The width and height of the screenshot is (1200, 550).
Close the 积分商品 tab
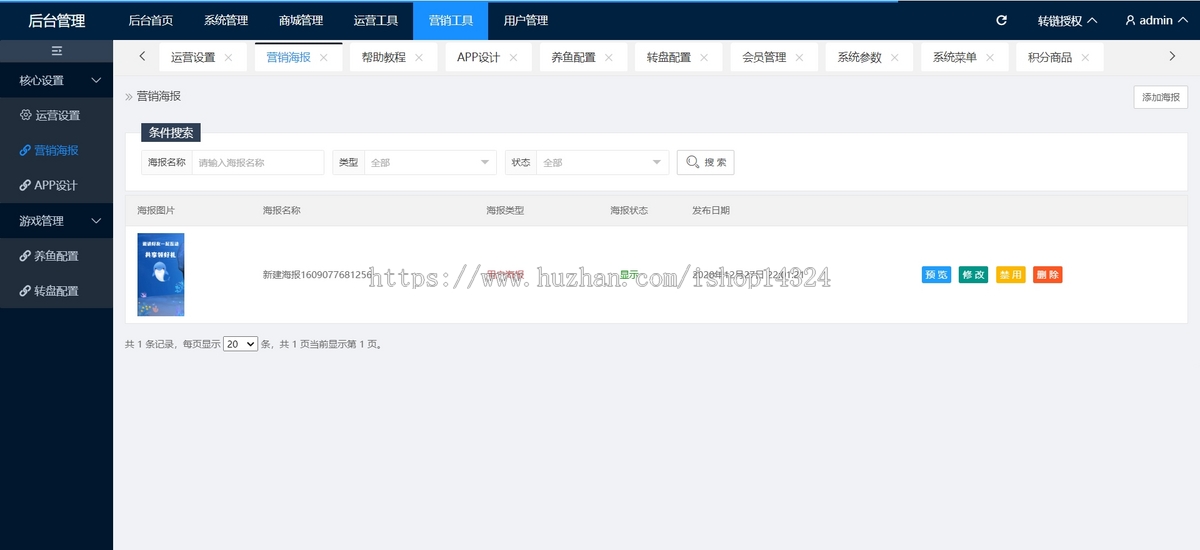tap(1085, 58)
